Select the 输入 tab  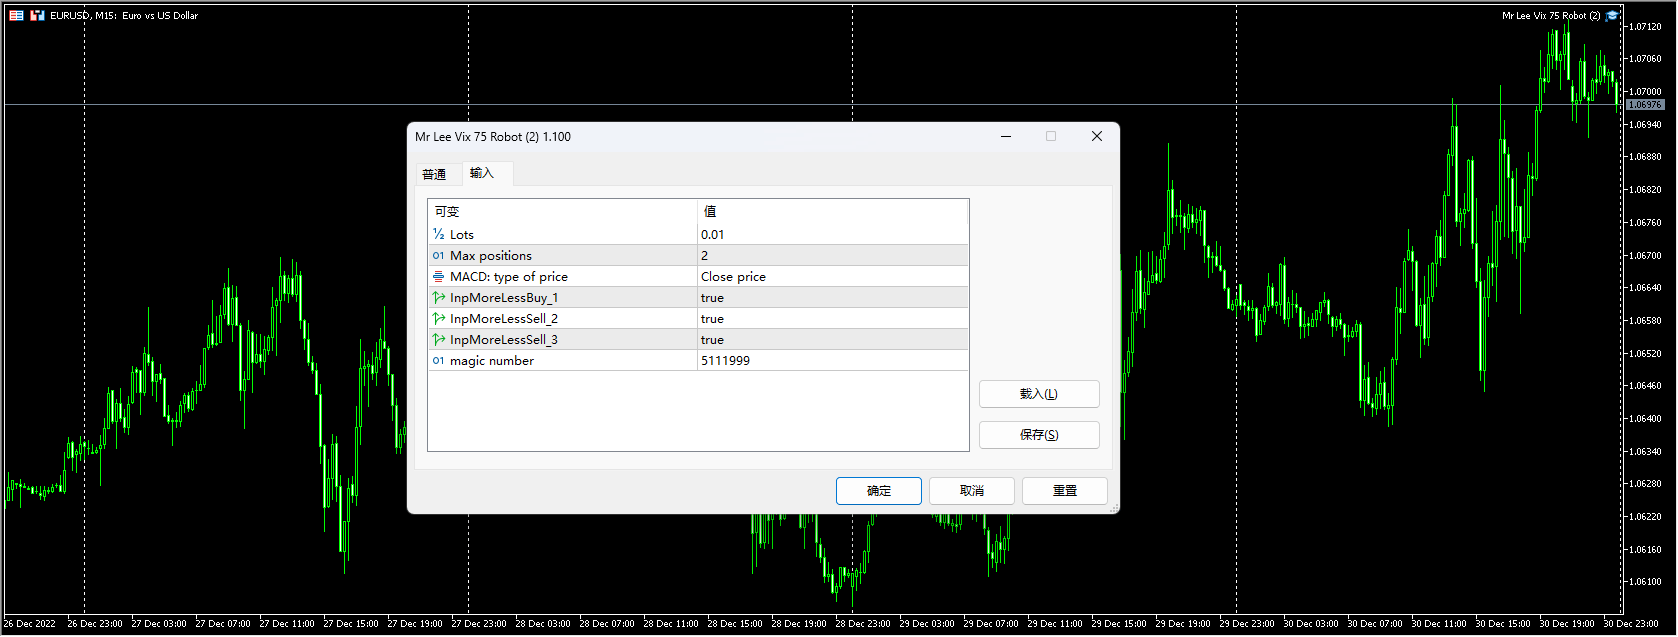482,173
